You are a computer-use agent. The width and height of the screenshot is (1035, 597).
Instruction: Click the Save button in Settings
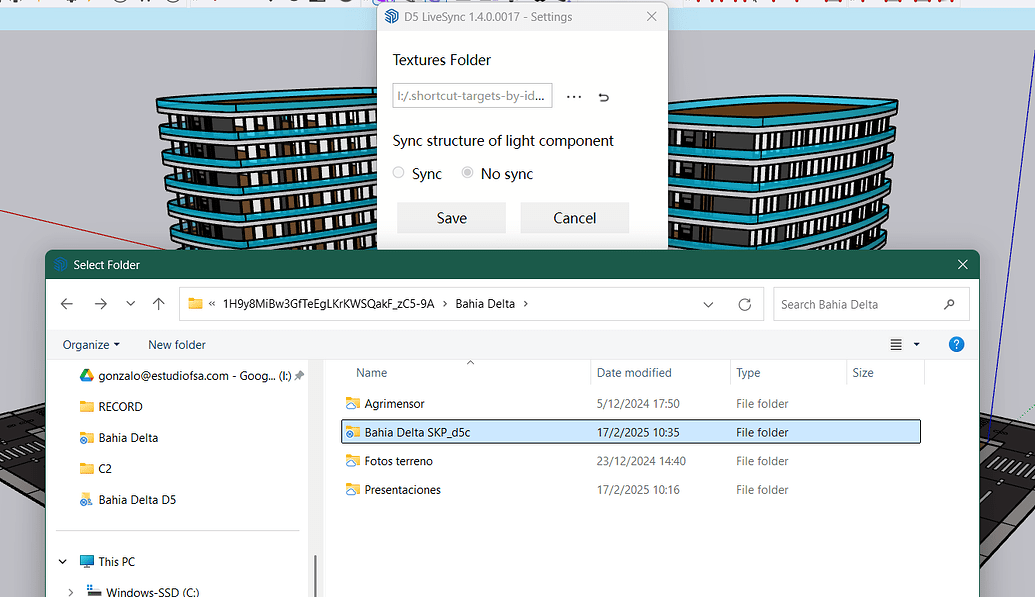pos(451,218)
